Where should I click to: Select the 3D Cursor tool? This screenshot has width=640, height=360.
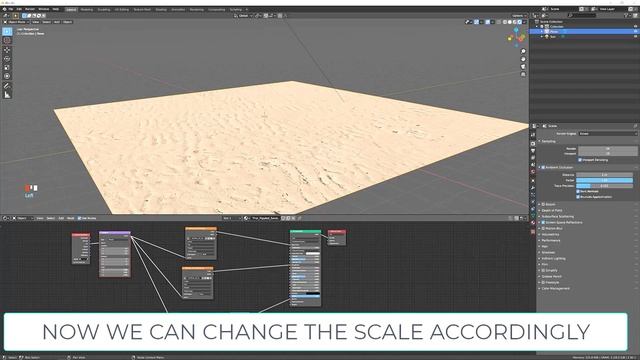tap(7, 40)
